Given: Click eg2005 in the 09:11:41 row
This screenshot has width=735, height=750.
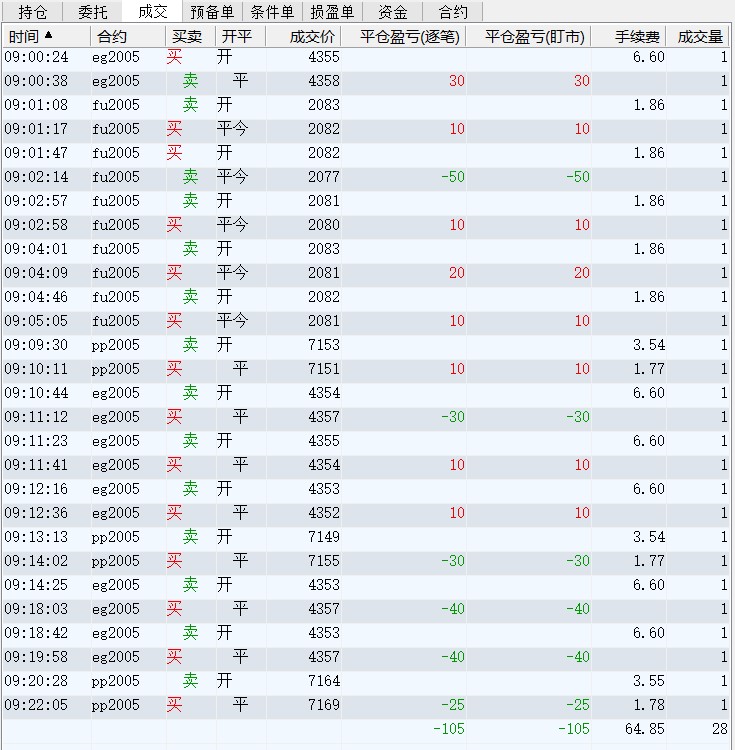Looking at the screenshot, I should tap(116, 465).
